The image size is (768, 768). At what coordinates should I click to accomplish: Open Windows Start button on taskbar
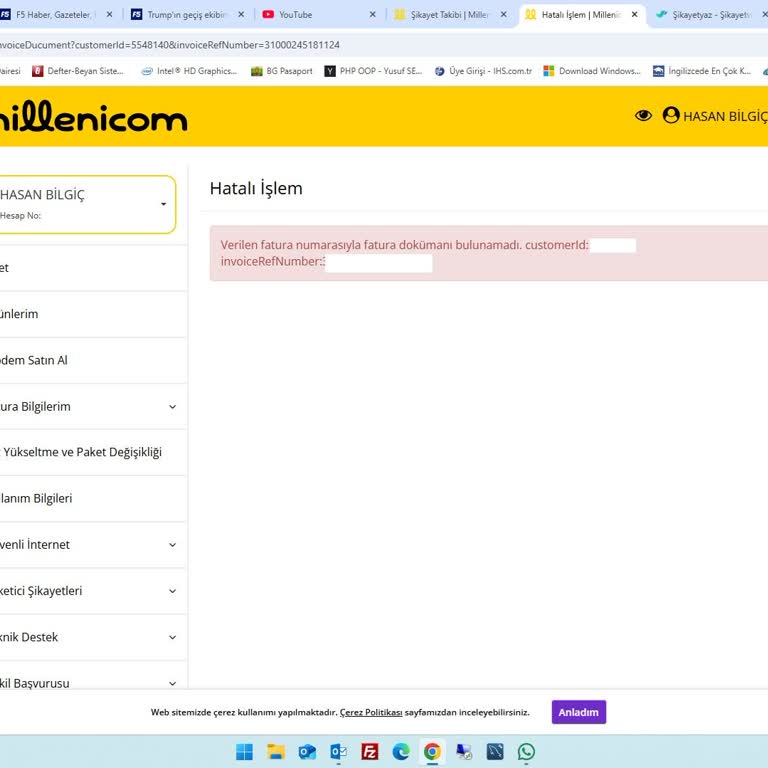pos(244,751)
